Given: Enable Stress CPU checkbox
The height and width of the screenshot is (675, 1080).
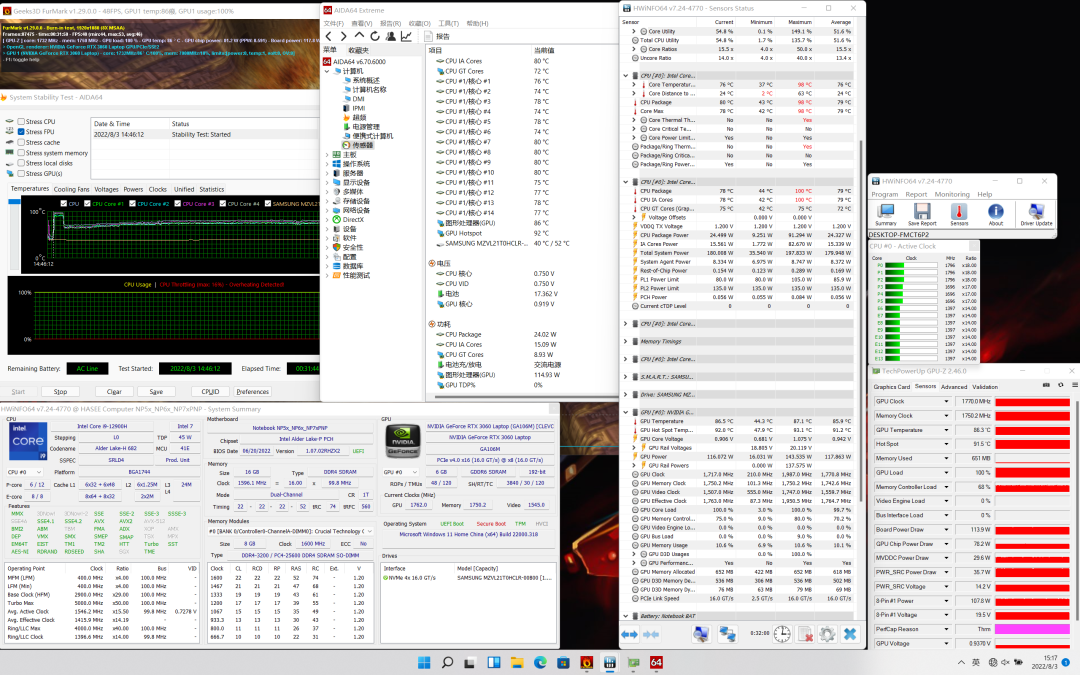Looking at the screenshot, I should click(21, 122).
